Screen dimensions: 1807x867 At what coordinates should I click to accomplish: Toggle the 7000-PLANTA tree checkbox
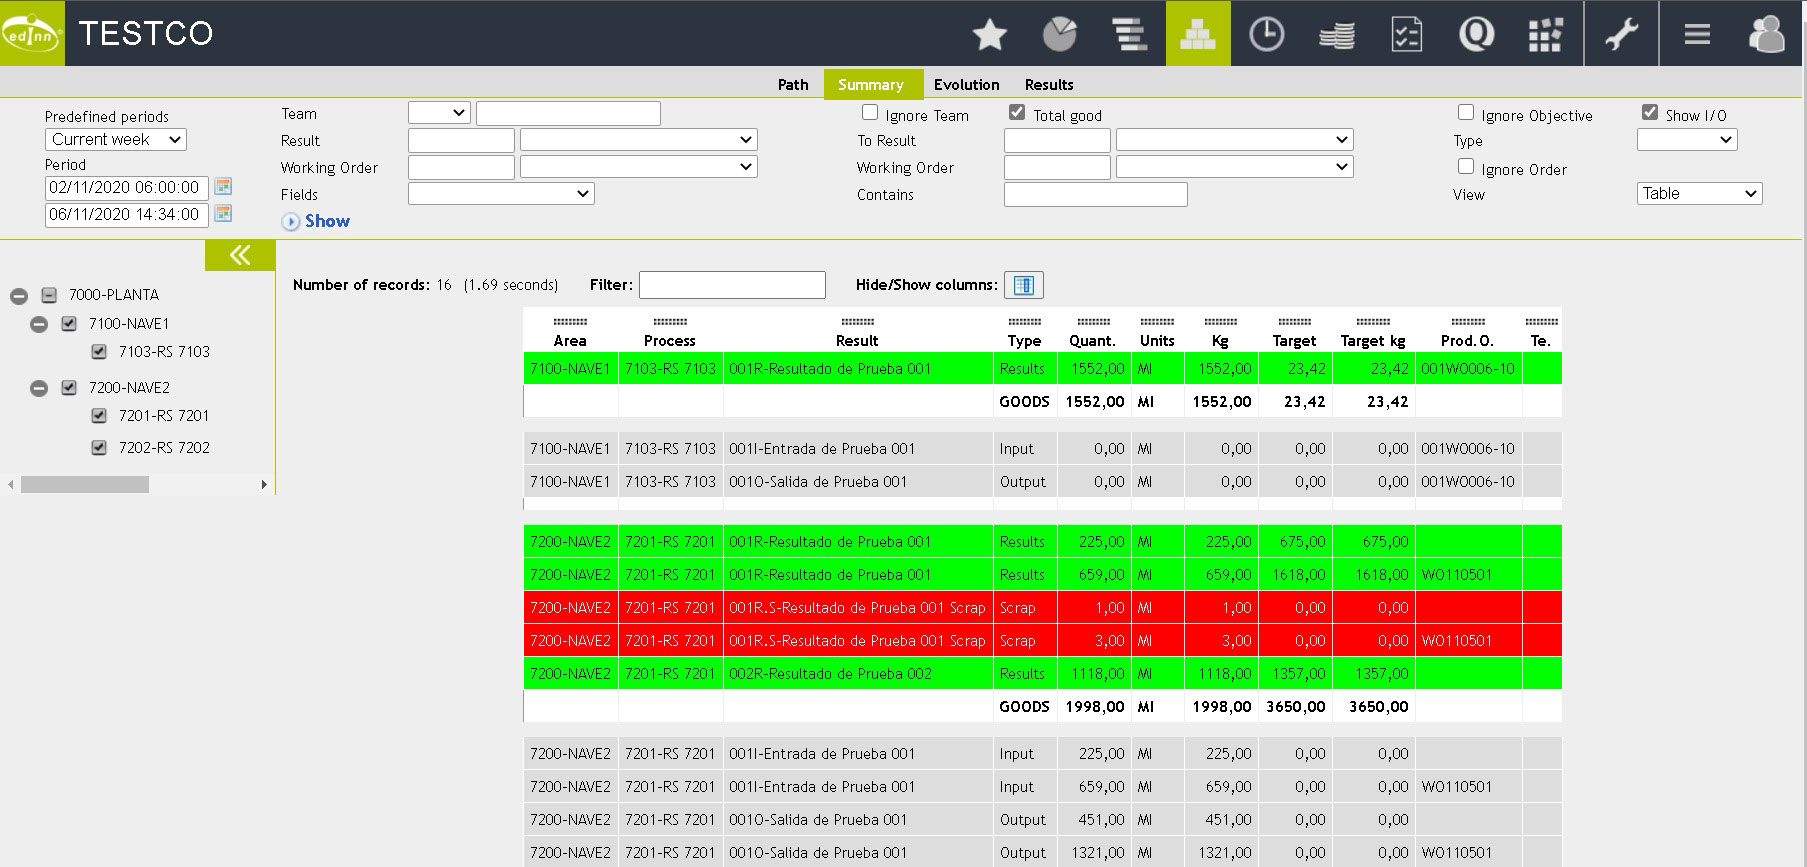coord(49,295)
